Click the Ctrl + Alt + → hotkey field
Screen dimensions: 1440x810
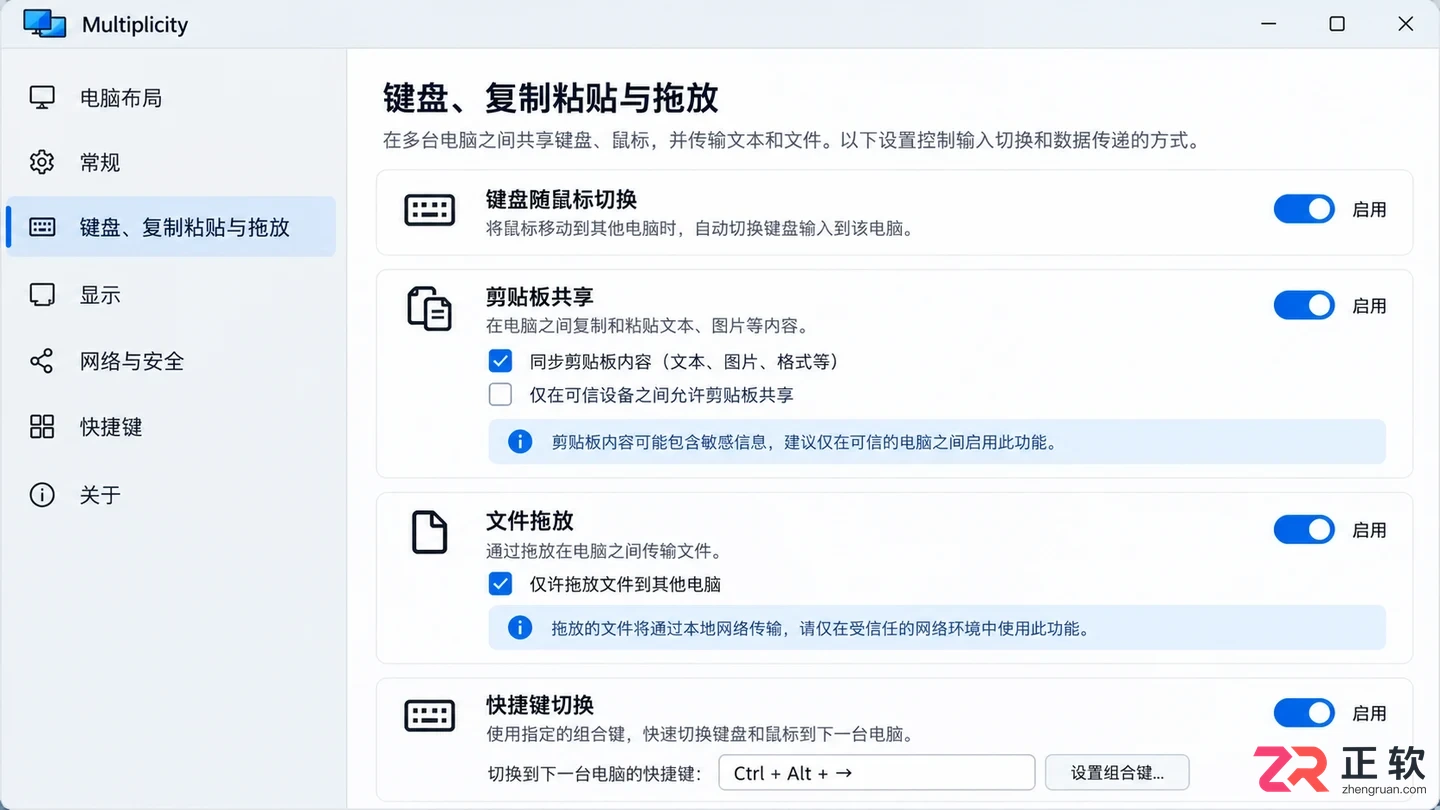point(877,773)
